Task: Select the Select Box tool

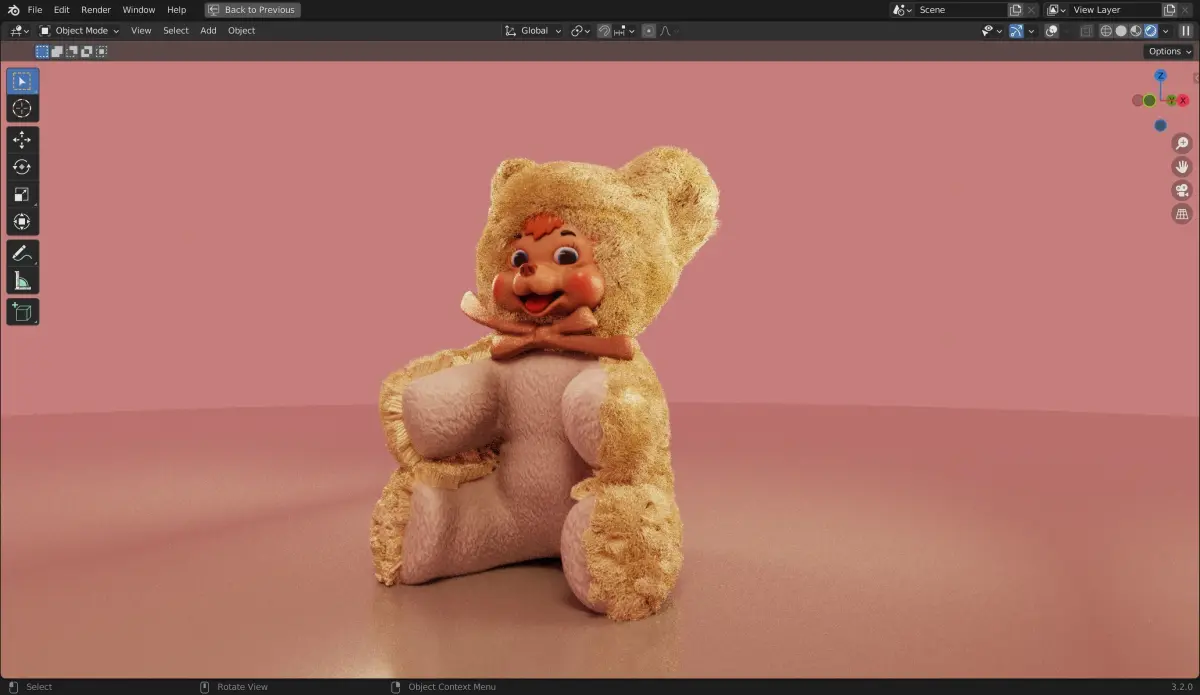Action: [22, 81]
